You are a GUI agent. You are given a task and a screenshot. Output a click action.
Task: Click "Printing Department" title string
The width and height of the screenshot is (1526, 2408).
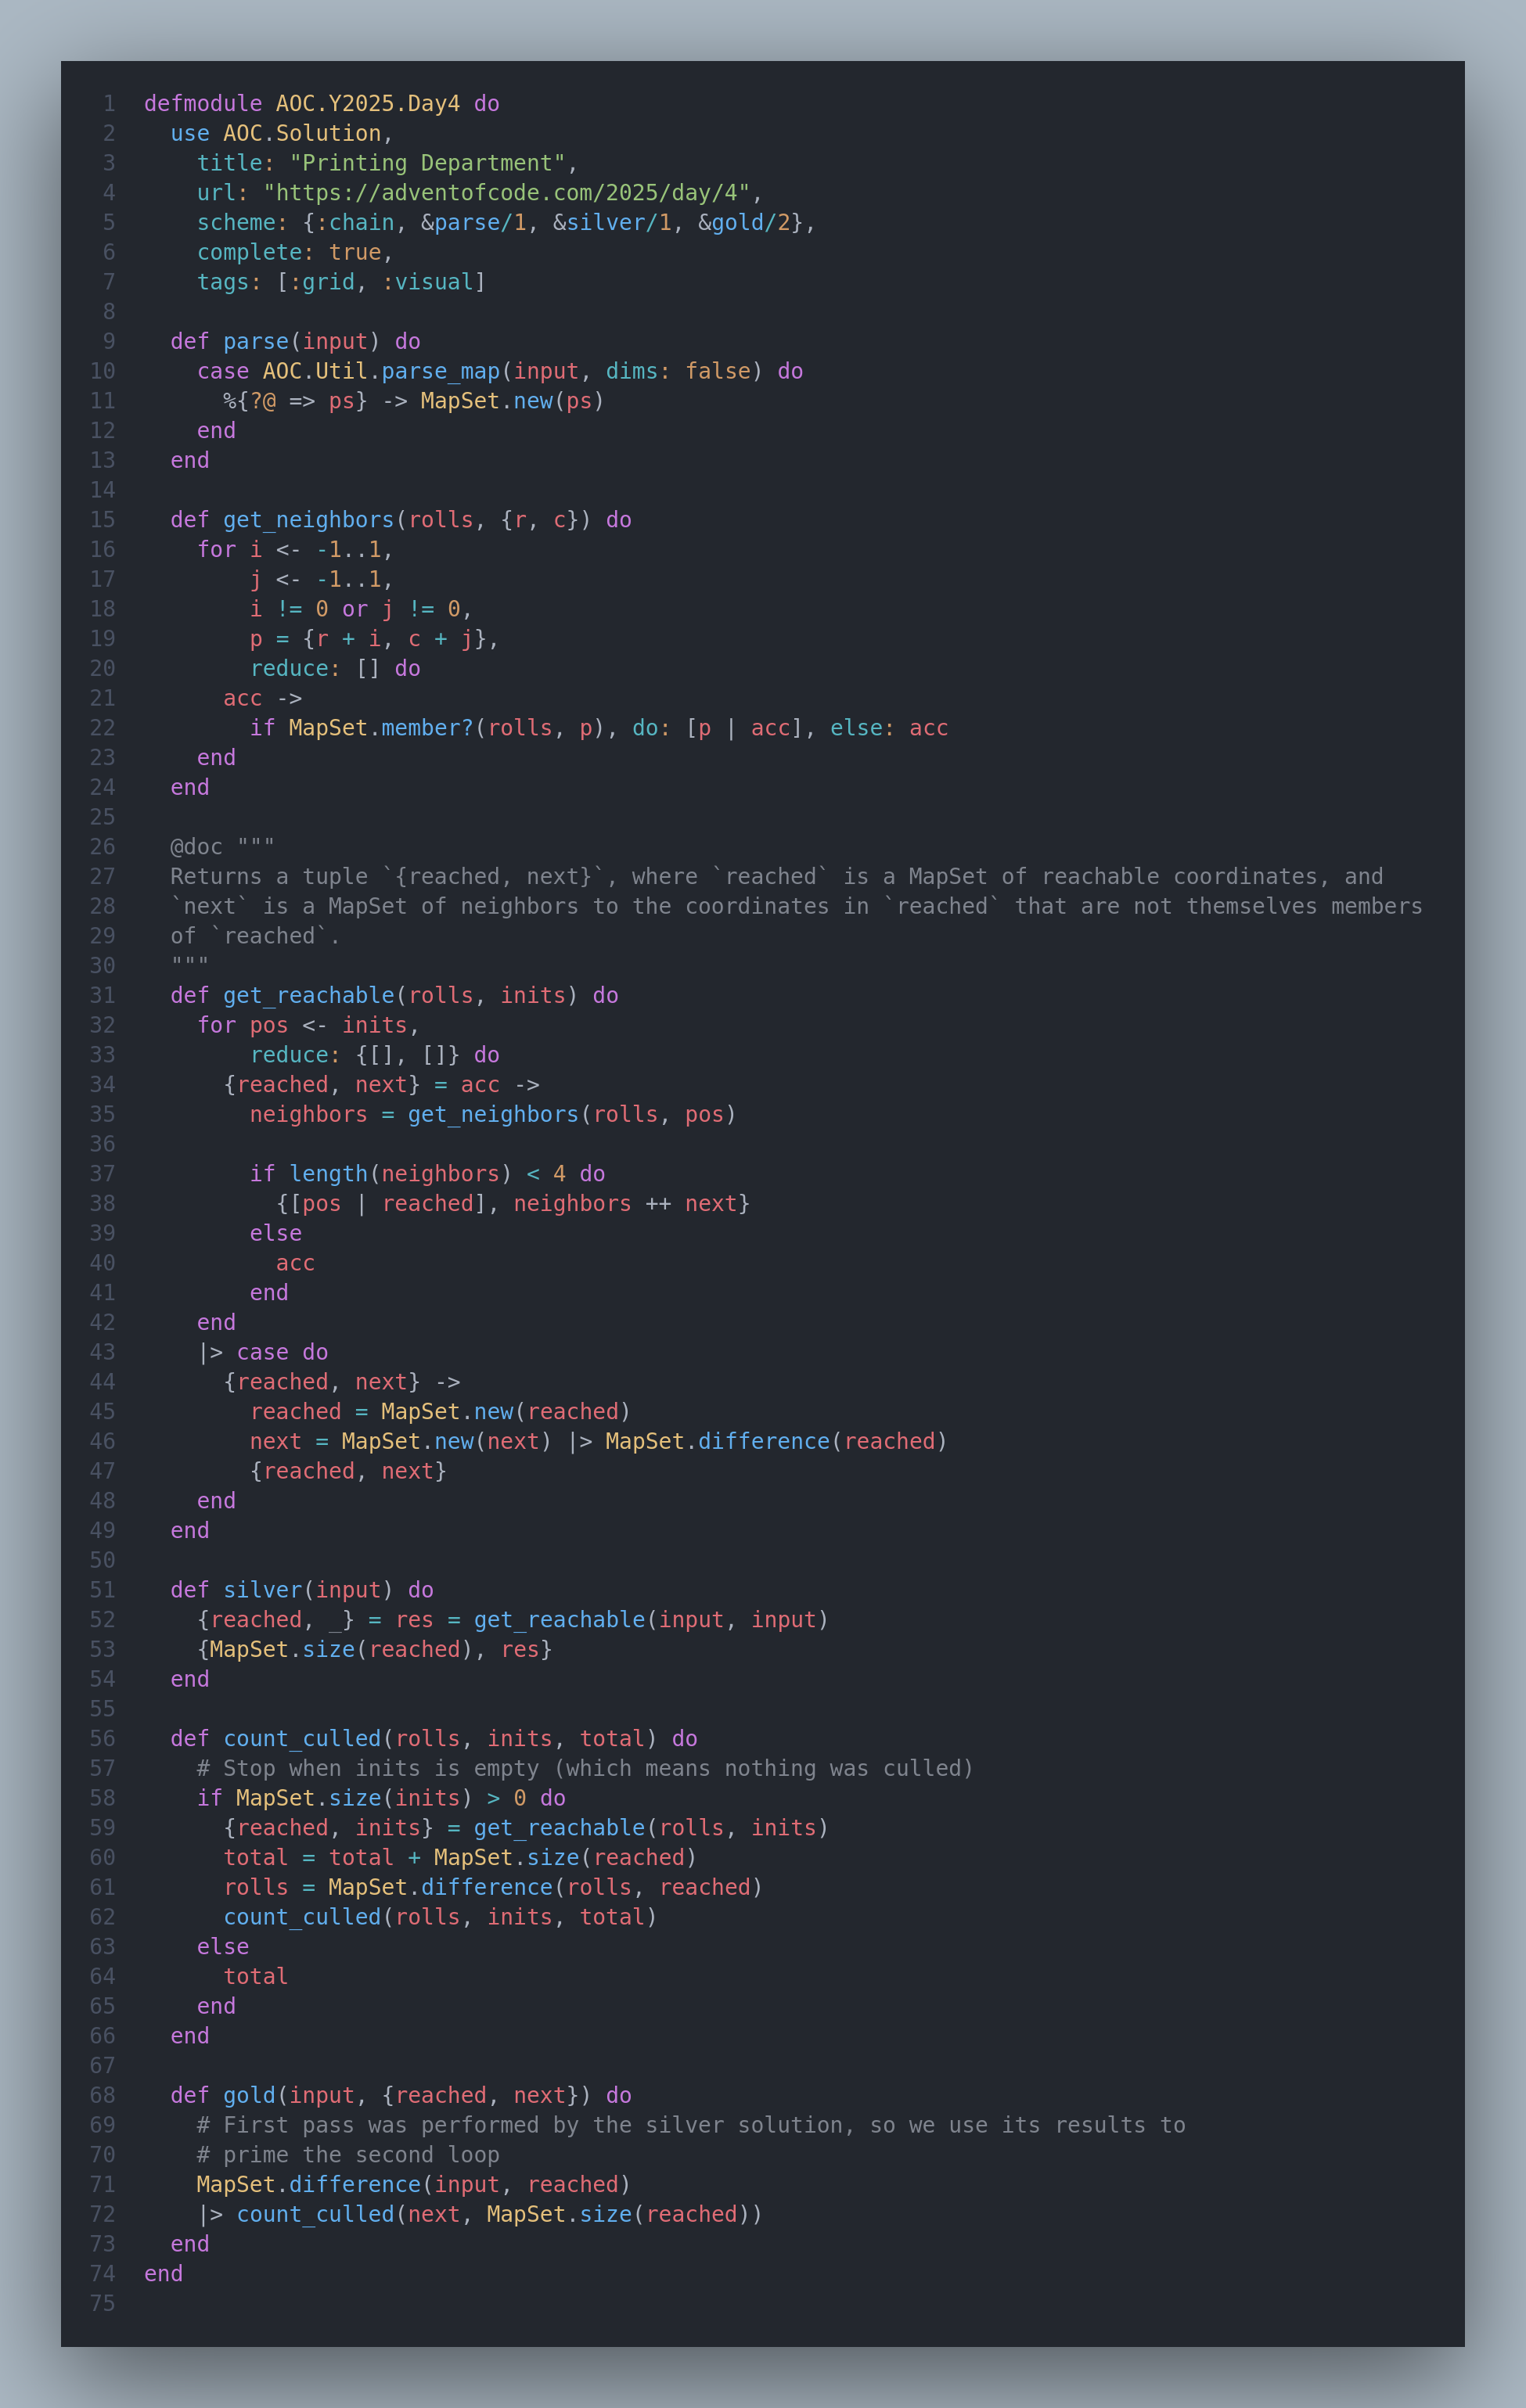428,163
